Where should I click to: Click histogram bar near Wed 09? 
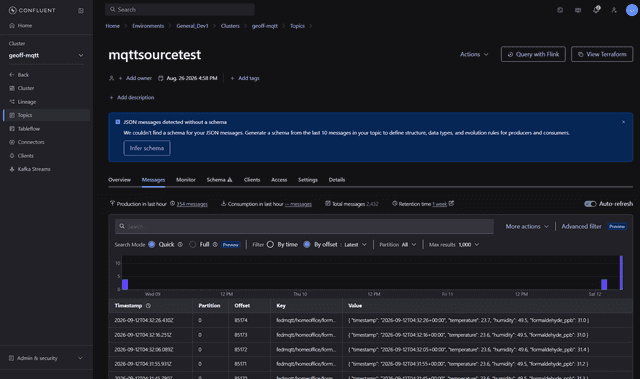tap(125, 284)
